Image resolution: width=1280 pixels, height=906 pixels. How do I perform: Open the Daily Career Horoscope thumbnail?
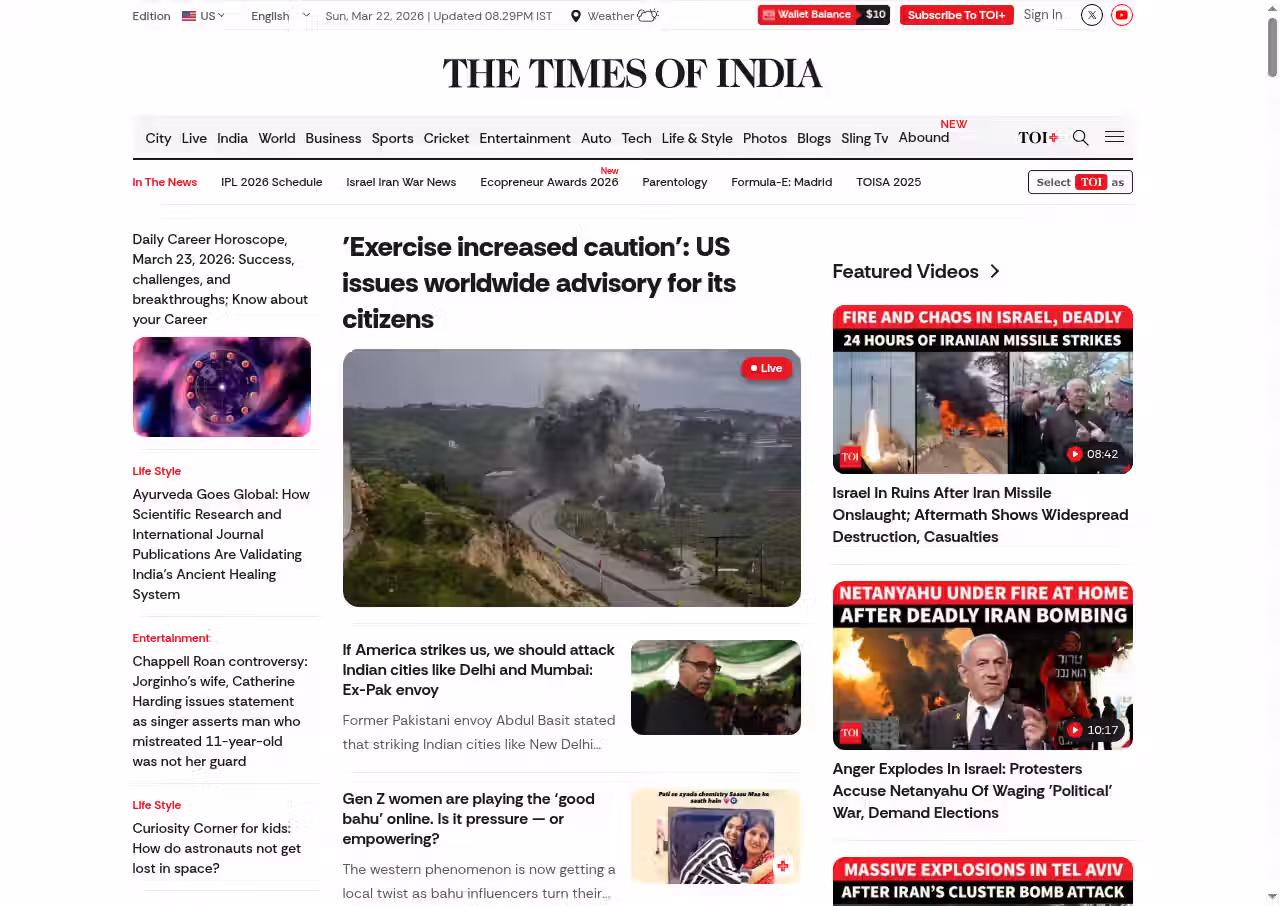[x=222, y=387]
